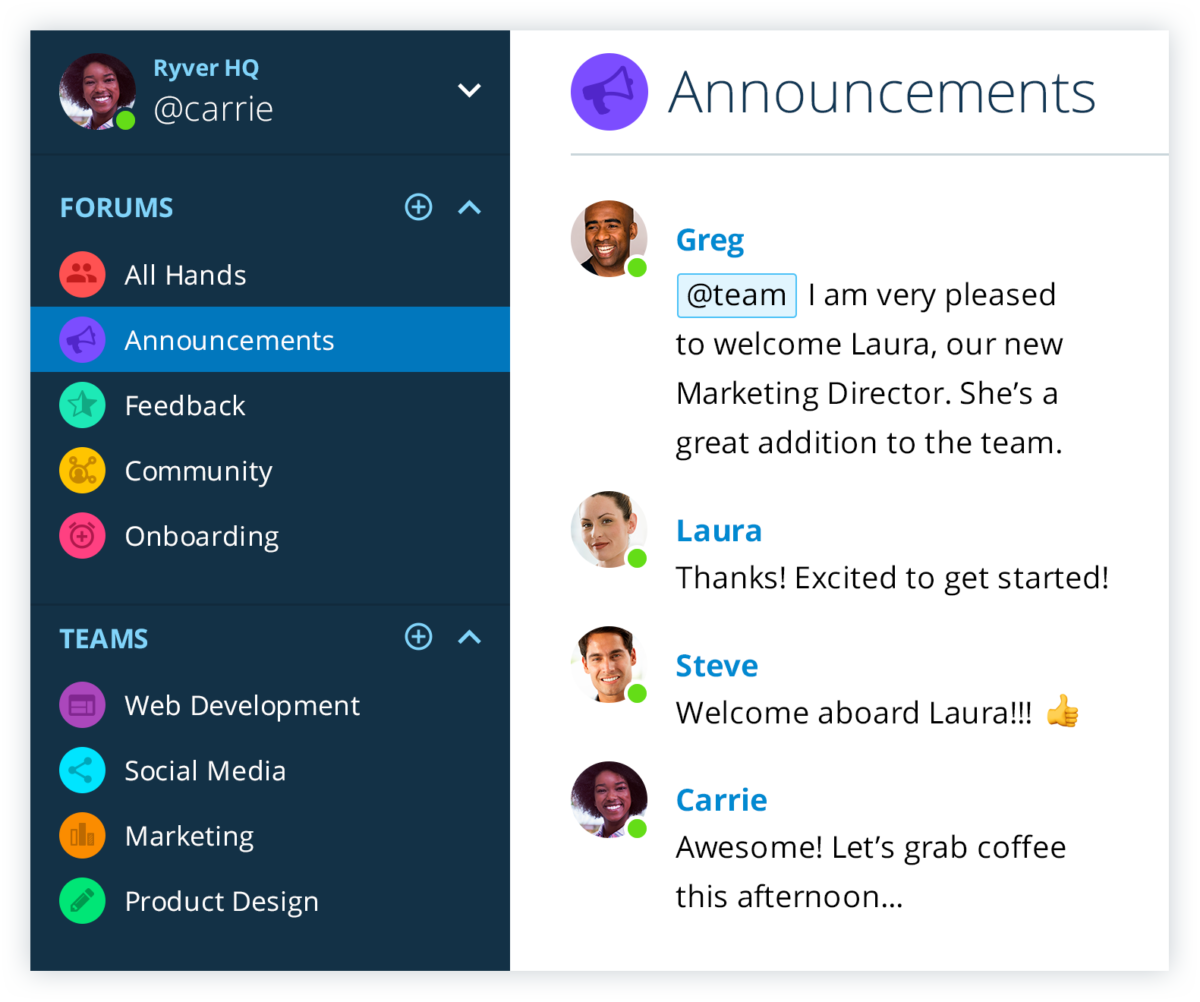This screenshot has width=1200, height=1002.
Task: Select the Onboarding forum
Action: 201,536
